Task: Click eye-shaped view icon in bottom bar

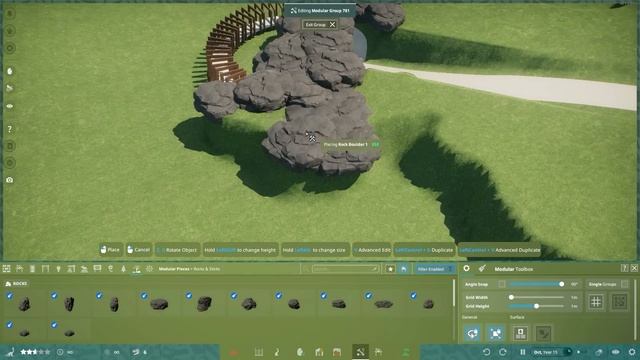Action: (x=616, y=352)
